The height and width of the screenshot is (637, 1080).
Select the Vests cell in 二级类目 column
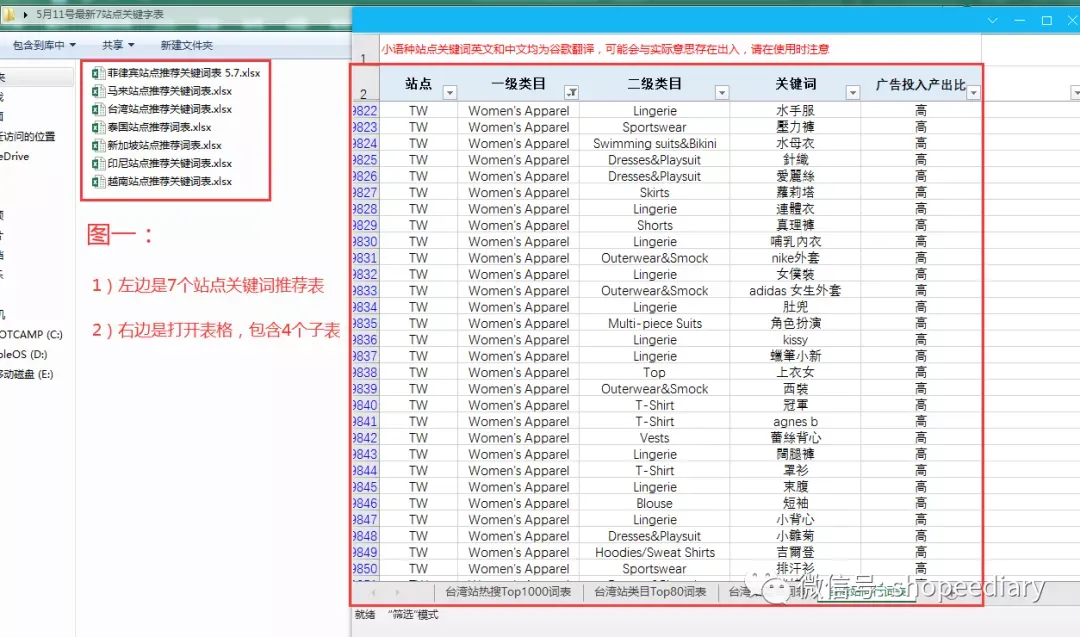coord(654,438)
